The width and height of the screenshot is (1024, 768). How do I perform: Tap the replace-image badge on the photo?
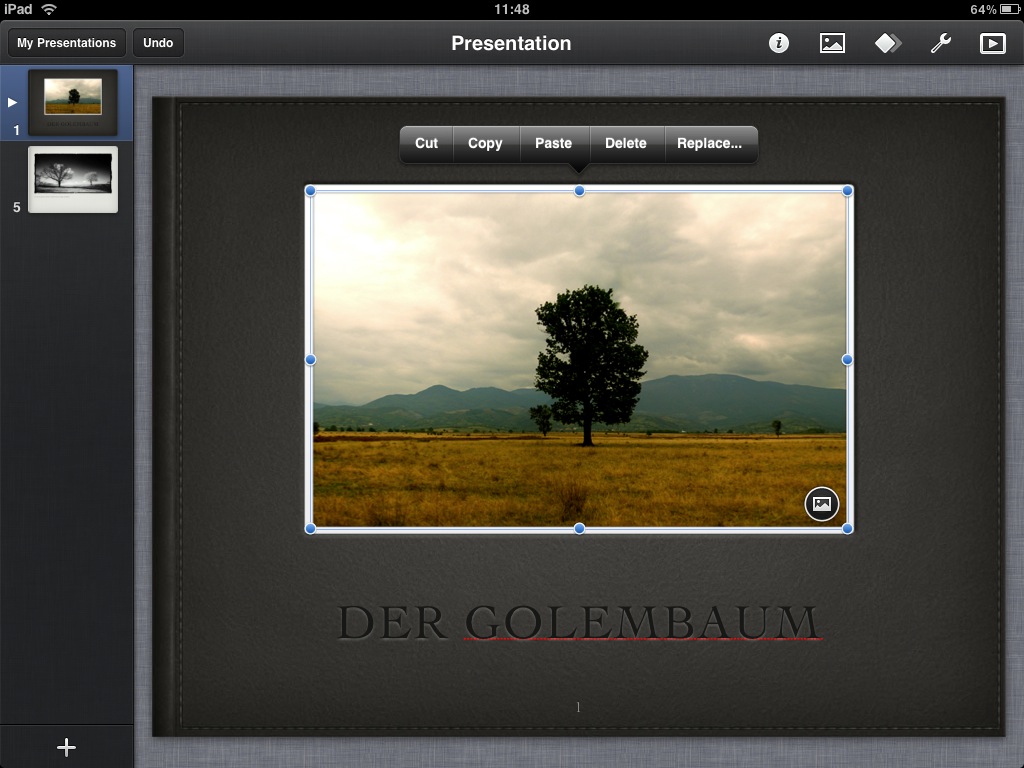pyautogui.click(x=821, y=504)
